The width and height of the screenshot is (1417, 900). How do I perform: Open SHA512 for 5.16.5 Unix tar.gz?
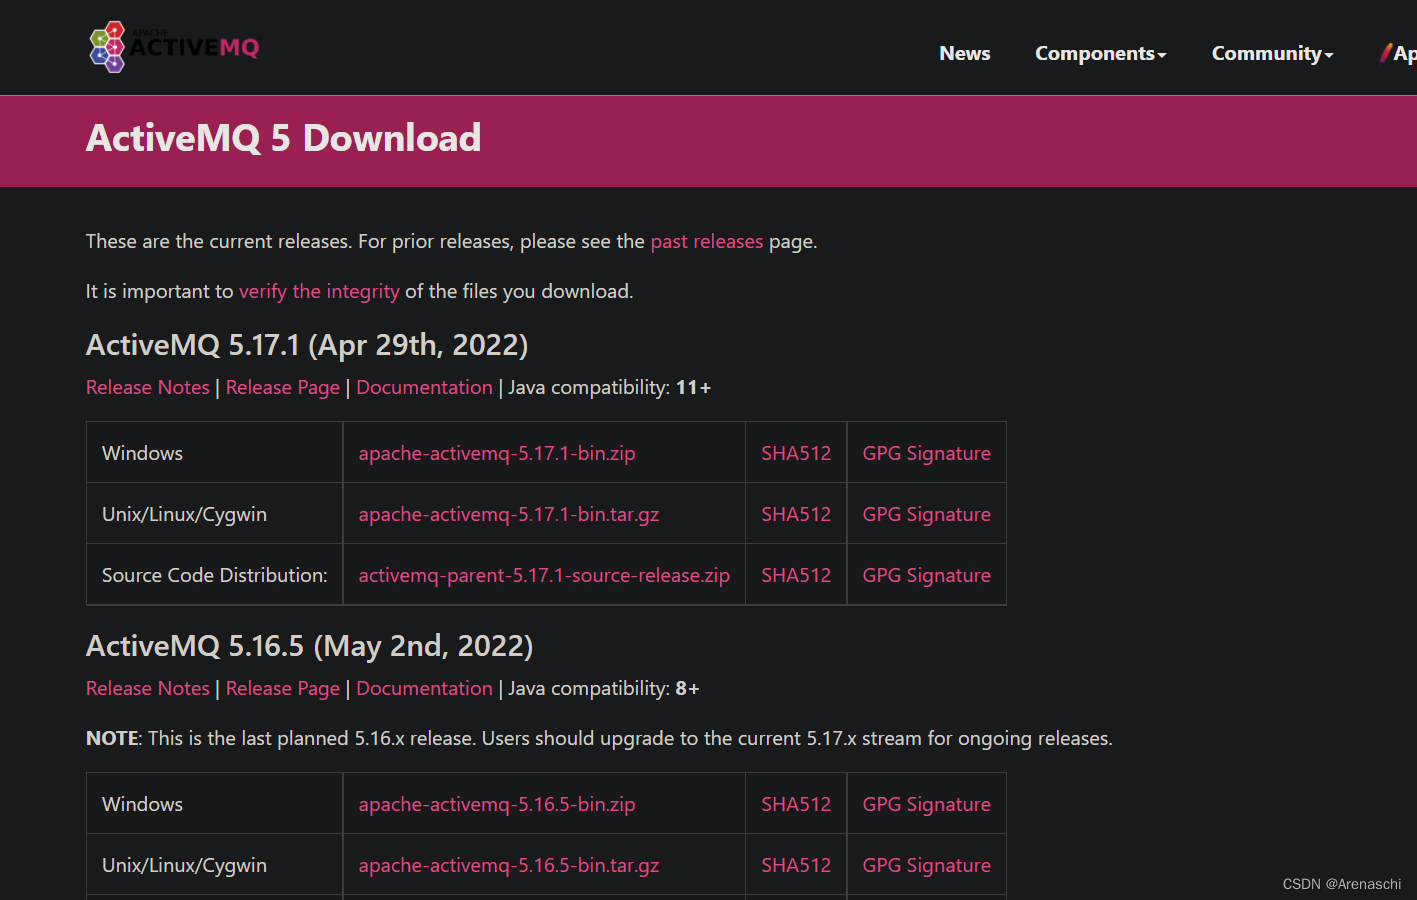tap(796, 865)
